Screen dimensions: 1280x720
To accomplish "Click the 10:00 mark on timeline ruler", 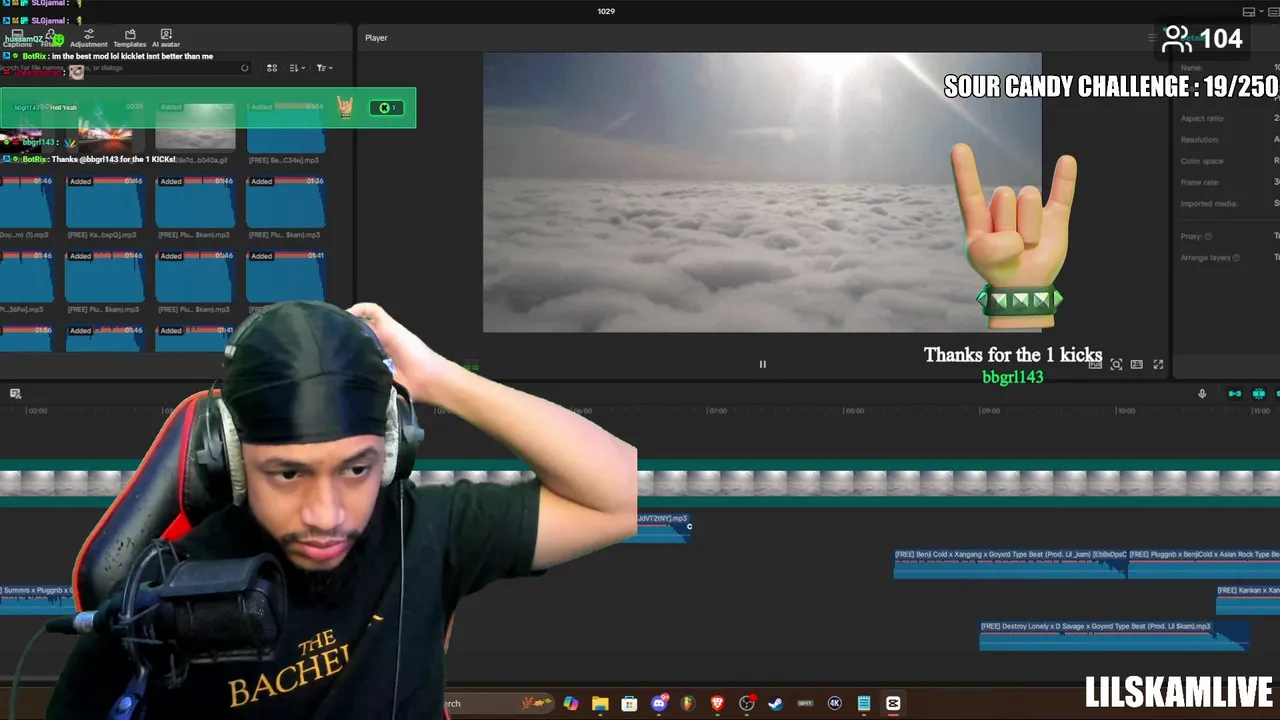I will (x=1126, y=411).
